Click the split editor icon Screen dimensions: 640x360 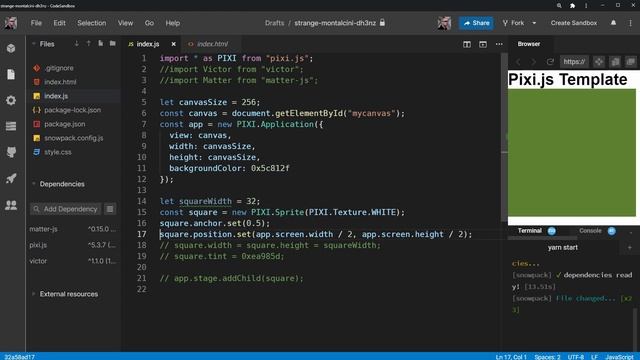(467, 44)
